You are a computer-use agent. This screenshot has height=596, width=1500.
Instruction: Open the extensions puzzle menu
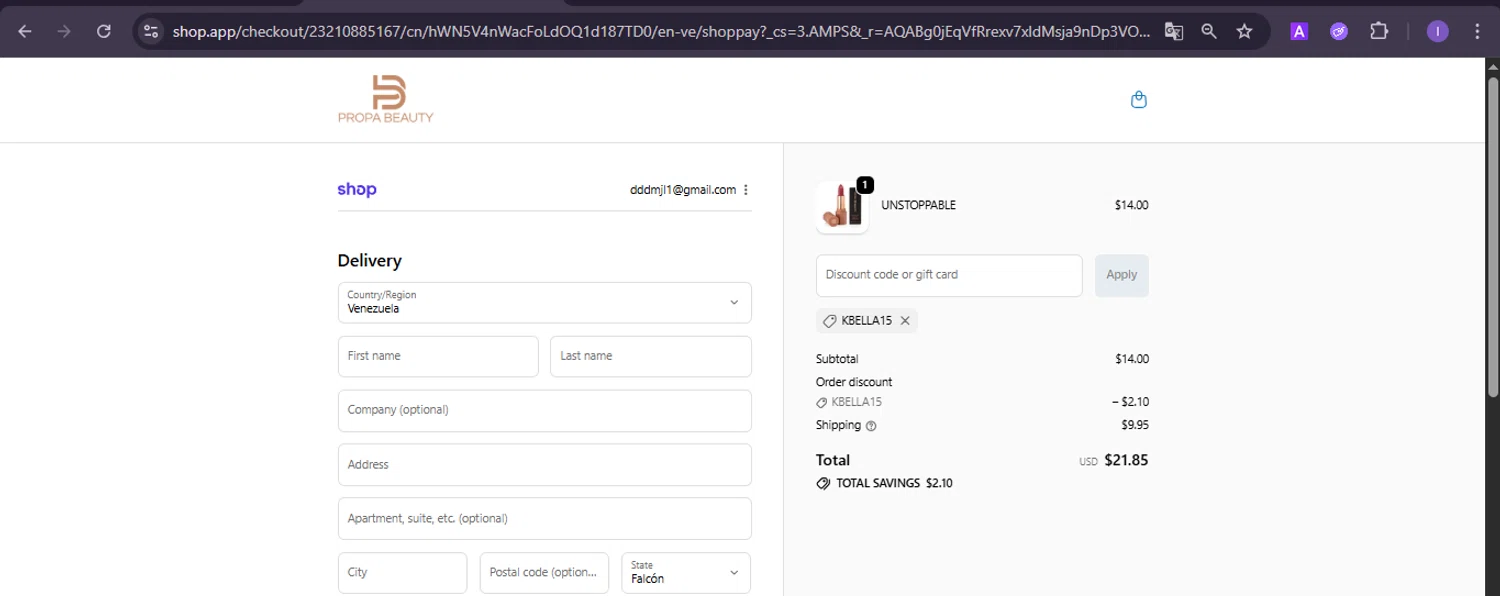point(1379,31)
